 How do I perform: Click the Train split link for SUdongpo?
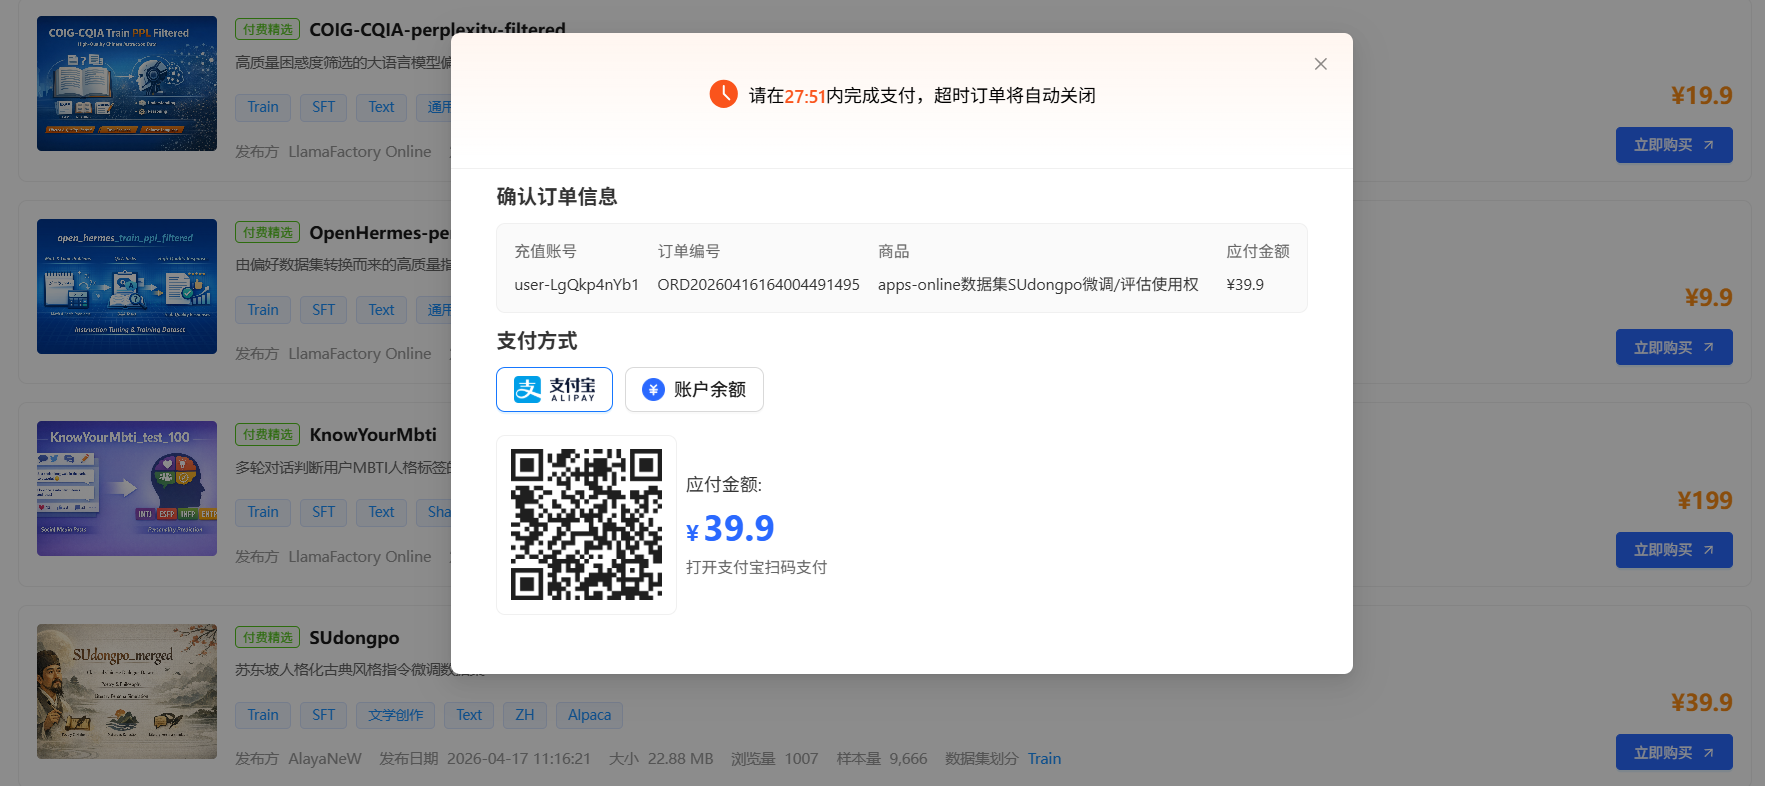[1044, 759]
